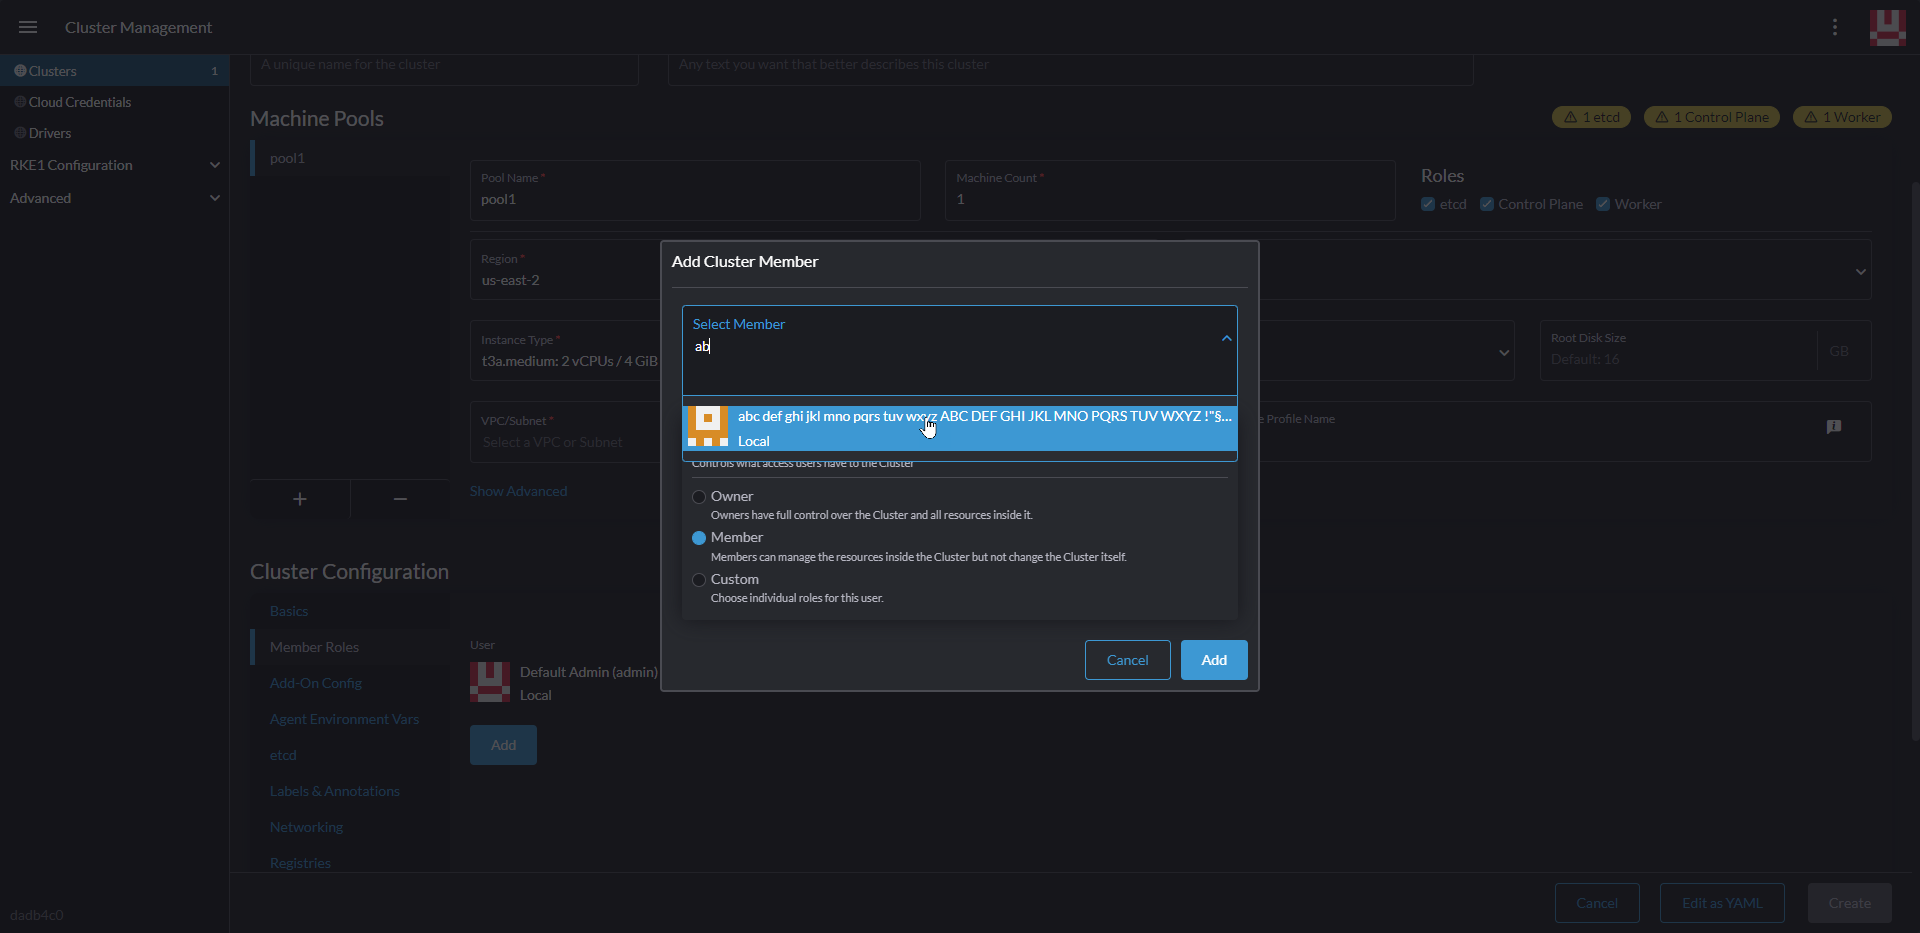Open the kebab actions menu top right
The image size is (1920, 933).
pos(1835,27)
